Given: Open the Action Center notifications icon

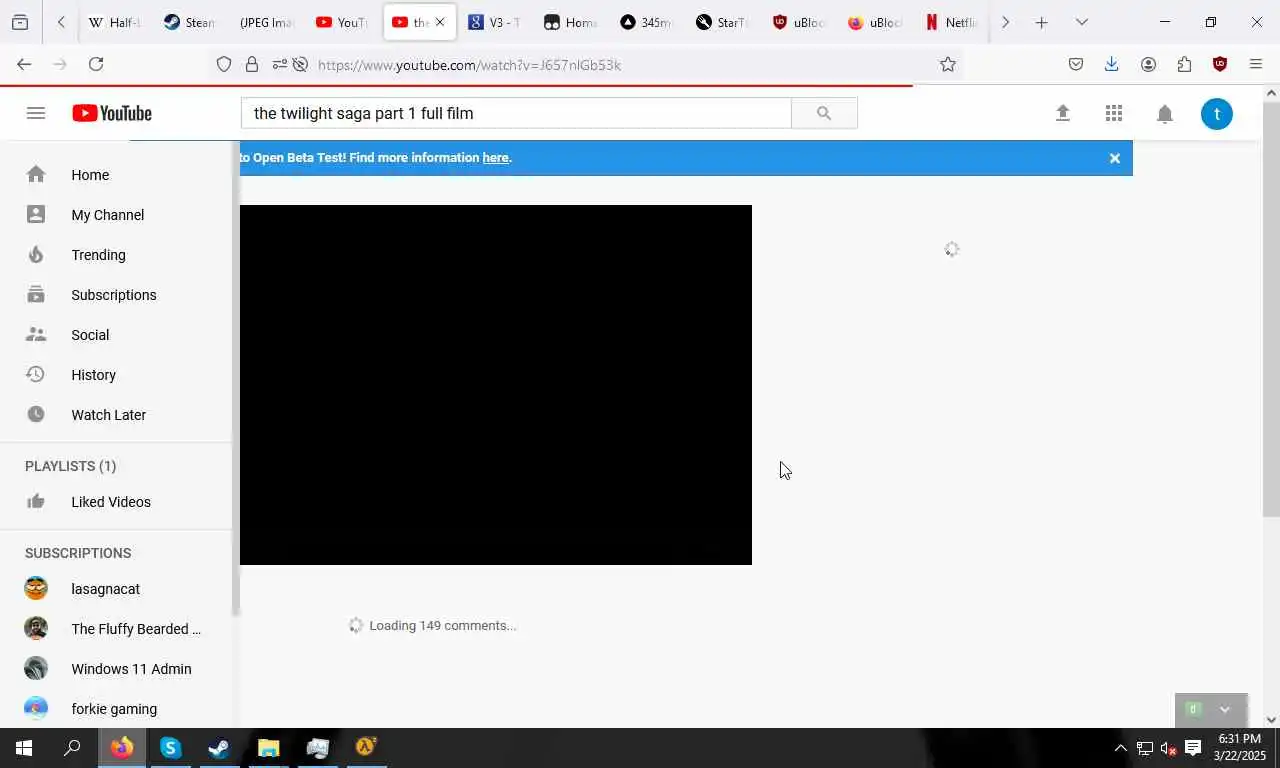Looking at the screenshot, I should click(x=1193, y=748).
